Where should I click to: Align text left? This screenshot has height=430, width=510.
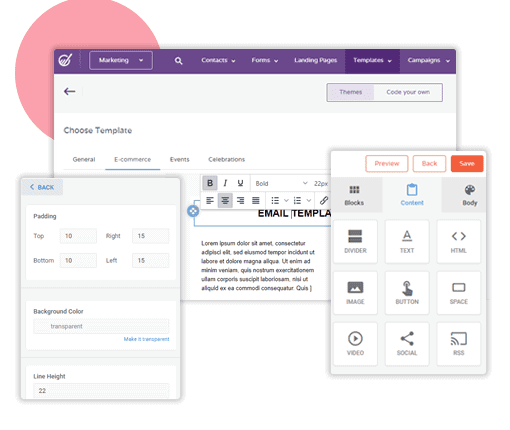tap(210, 200)
